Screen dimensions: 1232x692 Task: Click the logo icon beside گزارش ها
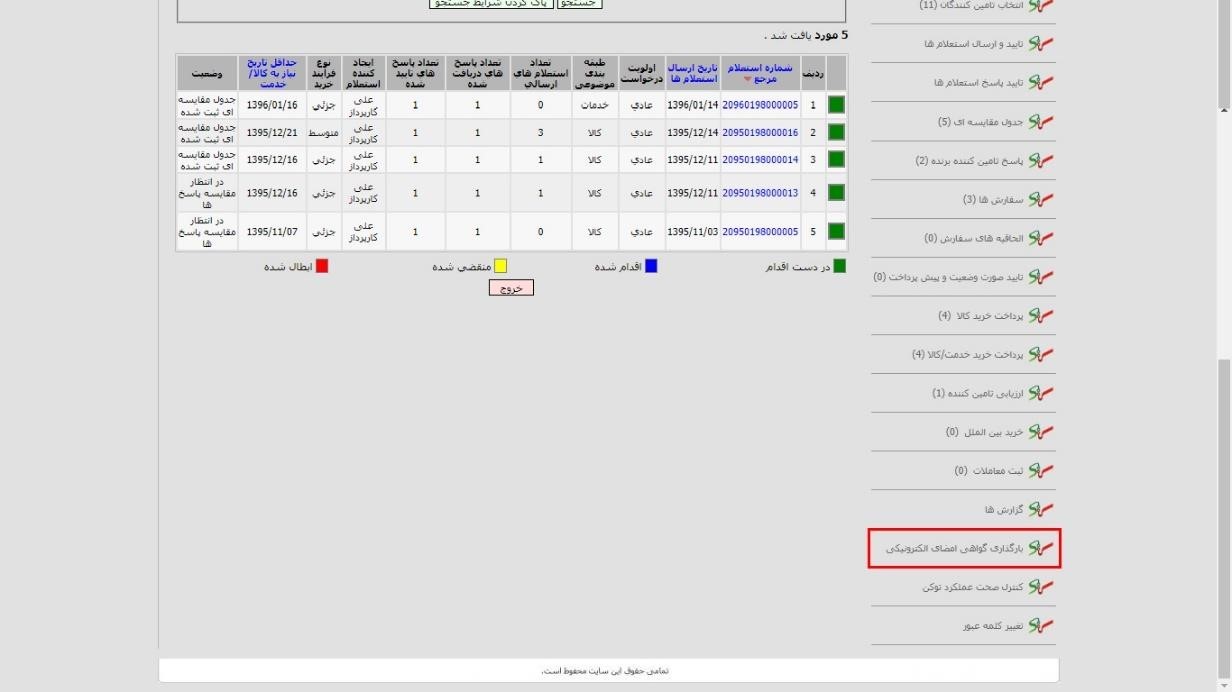[1041, 510]
